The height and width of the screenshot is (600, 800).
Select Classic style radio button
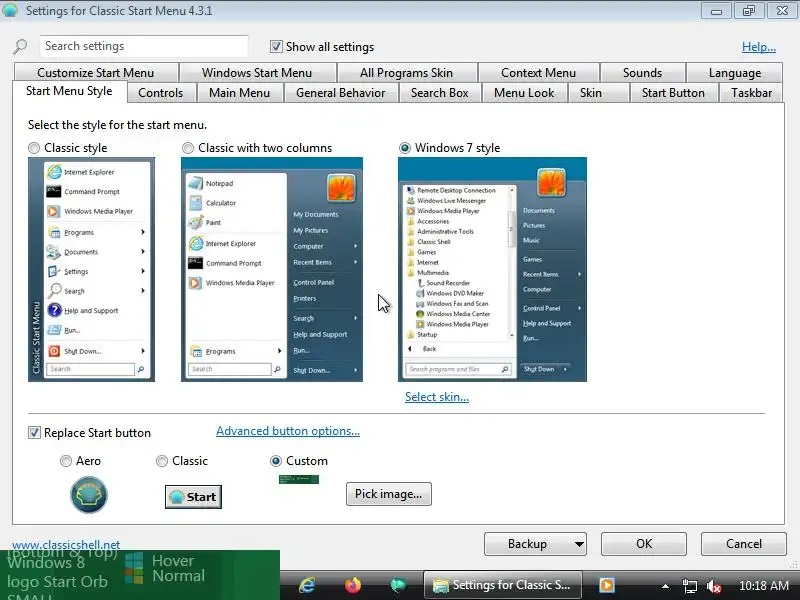click(34, 148)
